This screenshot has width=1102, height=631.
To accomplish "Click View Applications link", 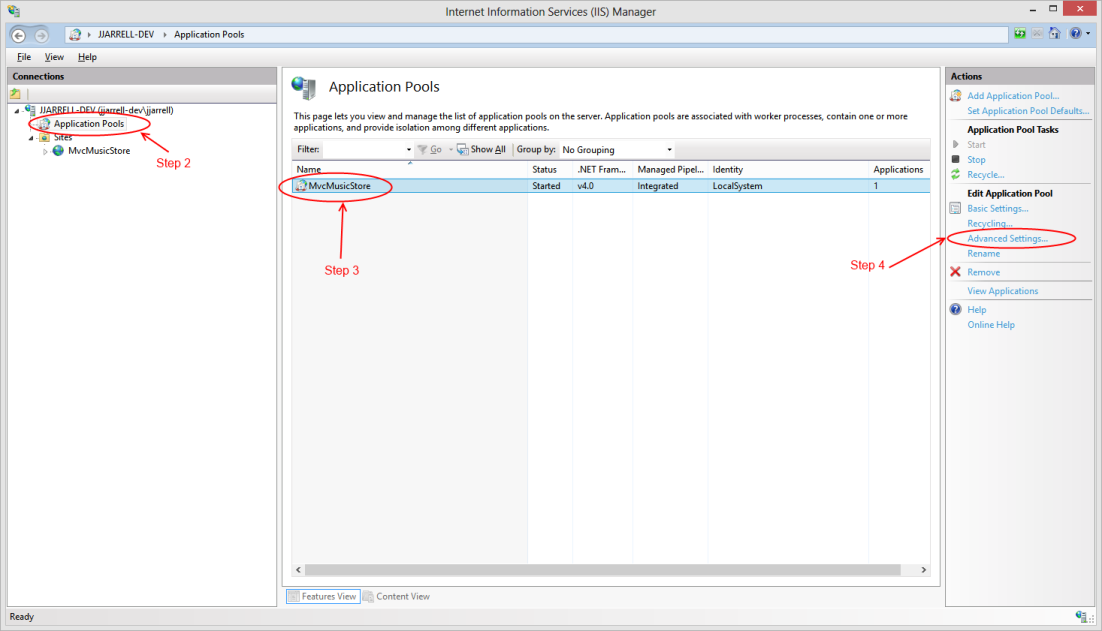I will (1002, 291).
